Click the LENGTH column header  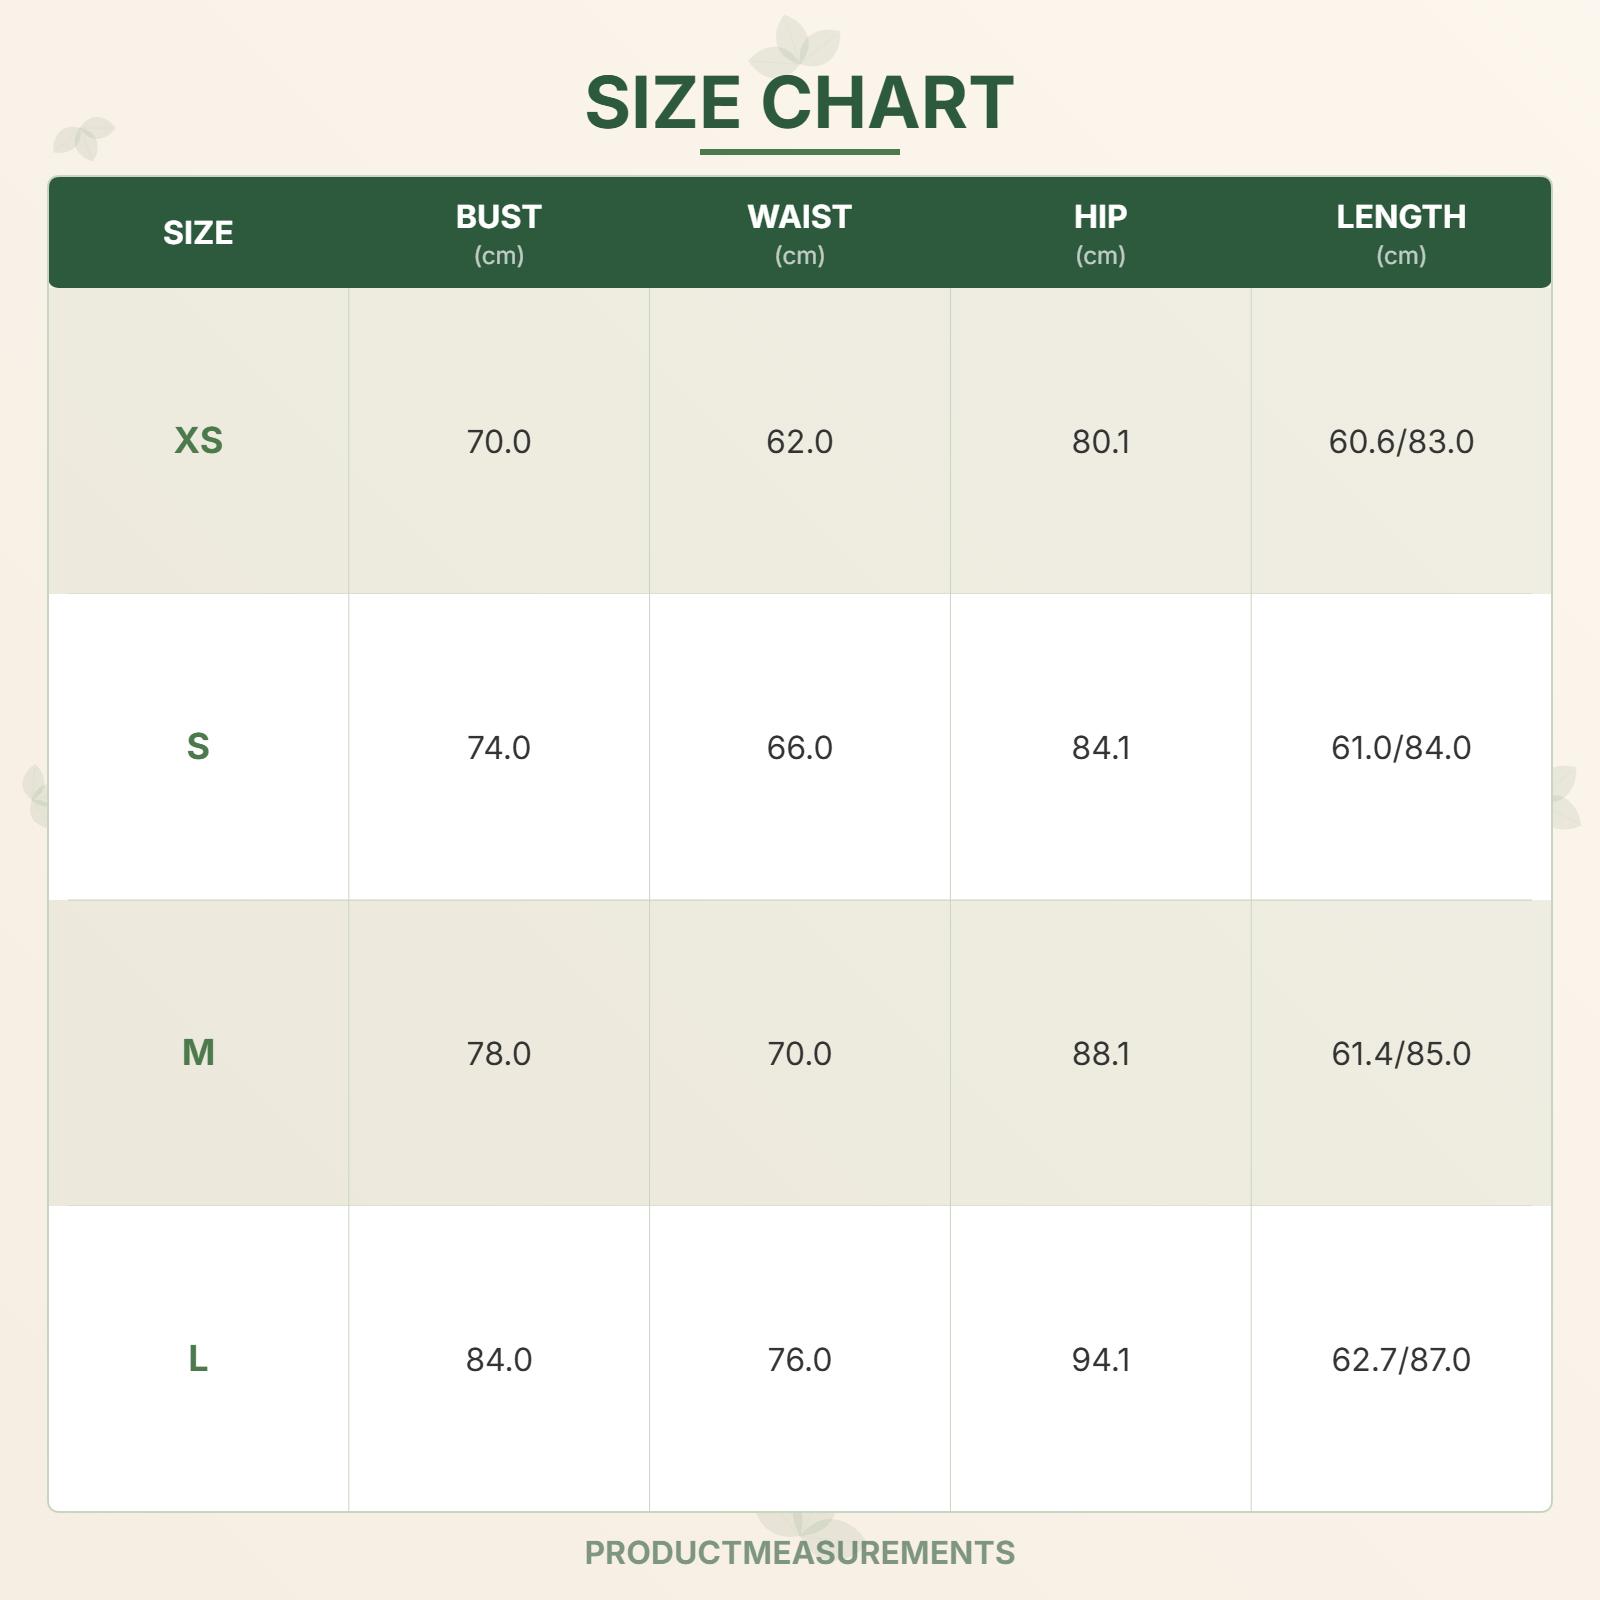coord(1400,233)
